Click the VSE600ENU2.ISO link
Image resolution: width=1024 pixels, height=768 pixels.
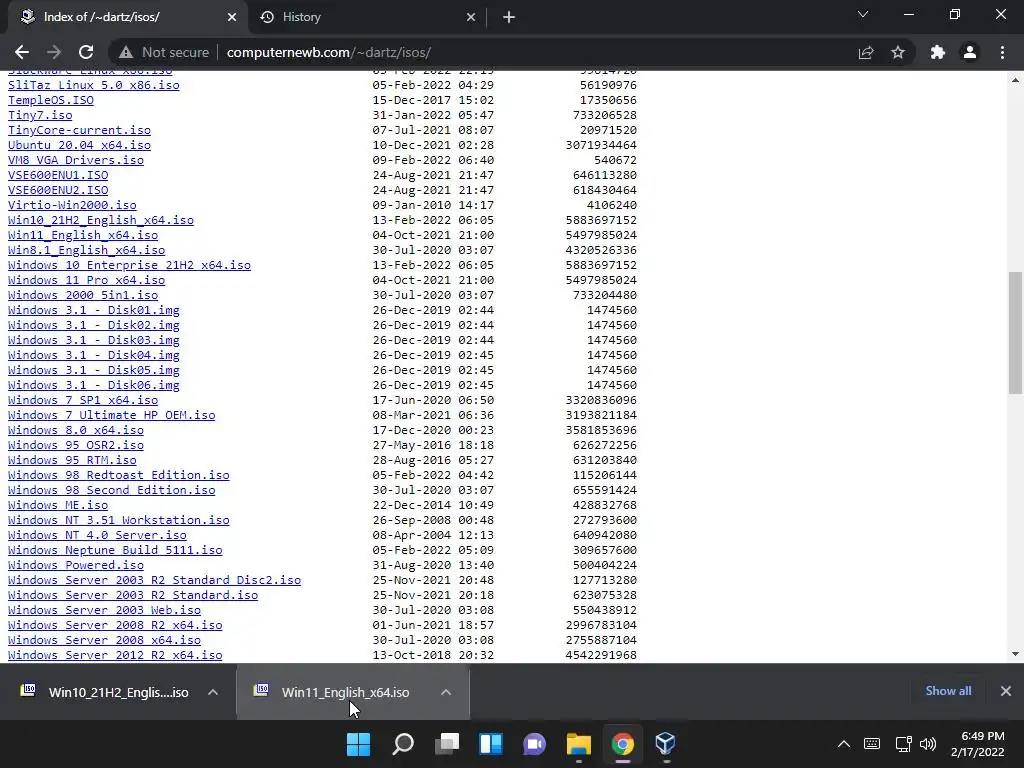(58, 190)
